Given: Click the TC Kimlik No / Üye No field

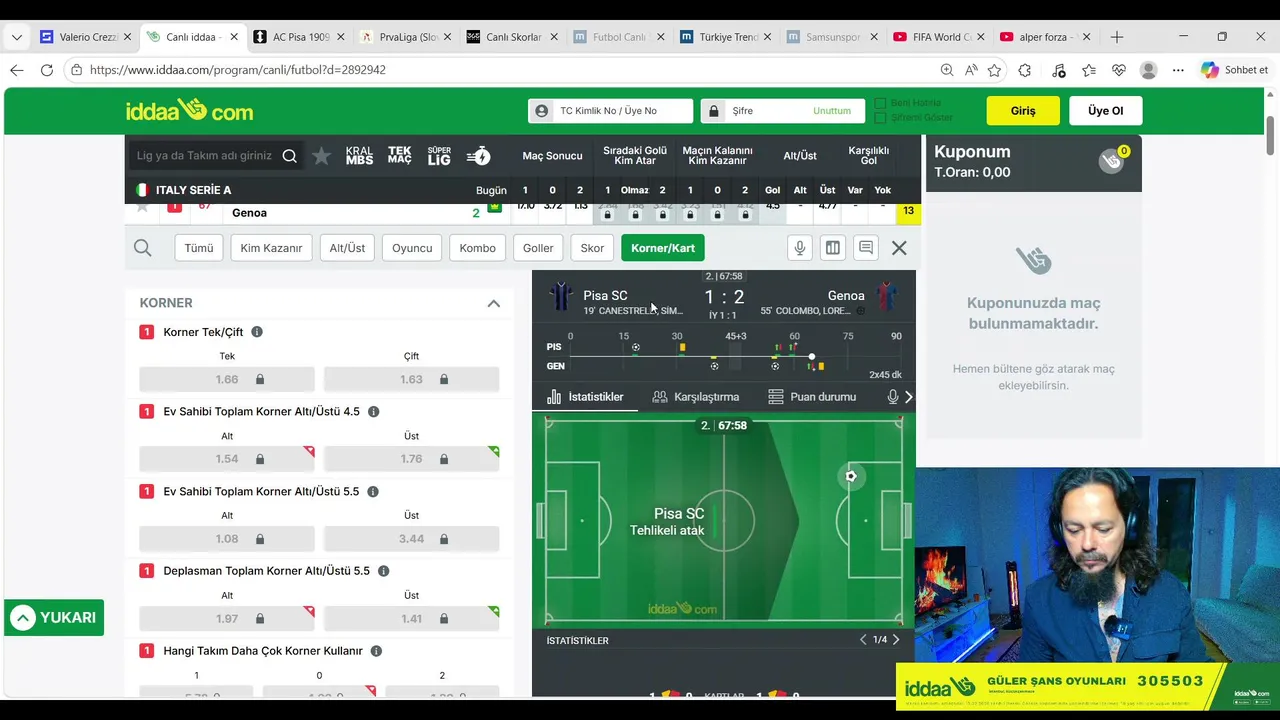Looking at the screenshot, I should pos(611,111).
